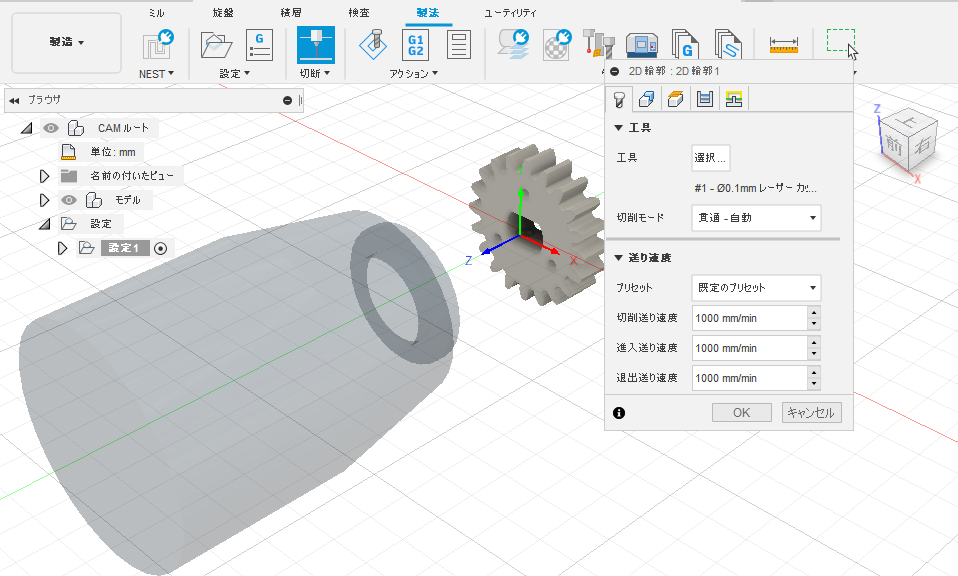Screen dimensions: 958x576
Task: Click the layered add-in icon with blue plug
Action: click(513, 45)
